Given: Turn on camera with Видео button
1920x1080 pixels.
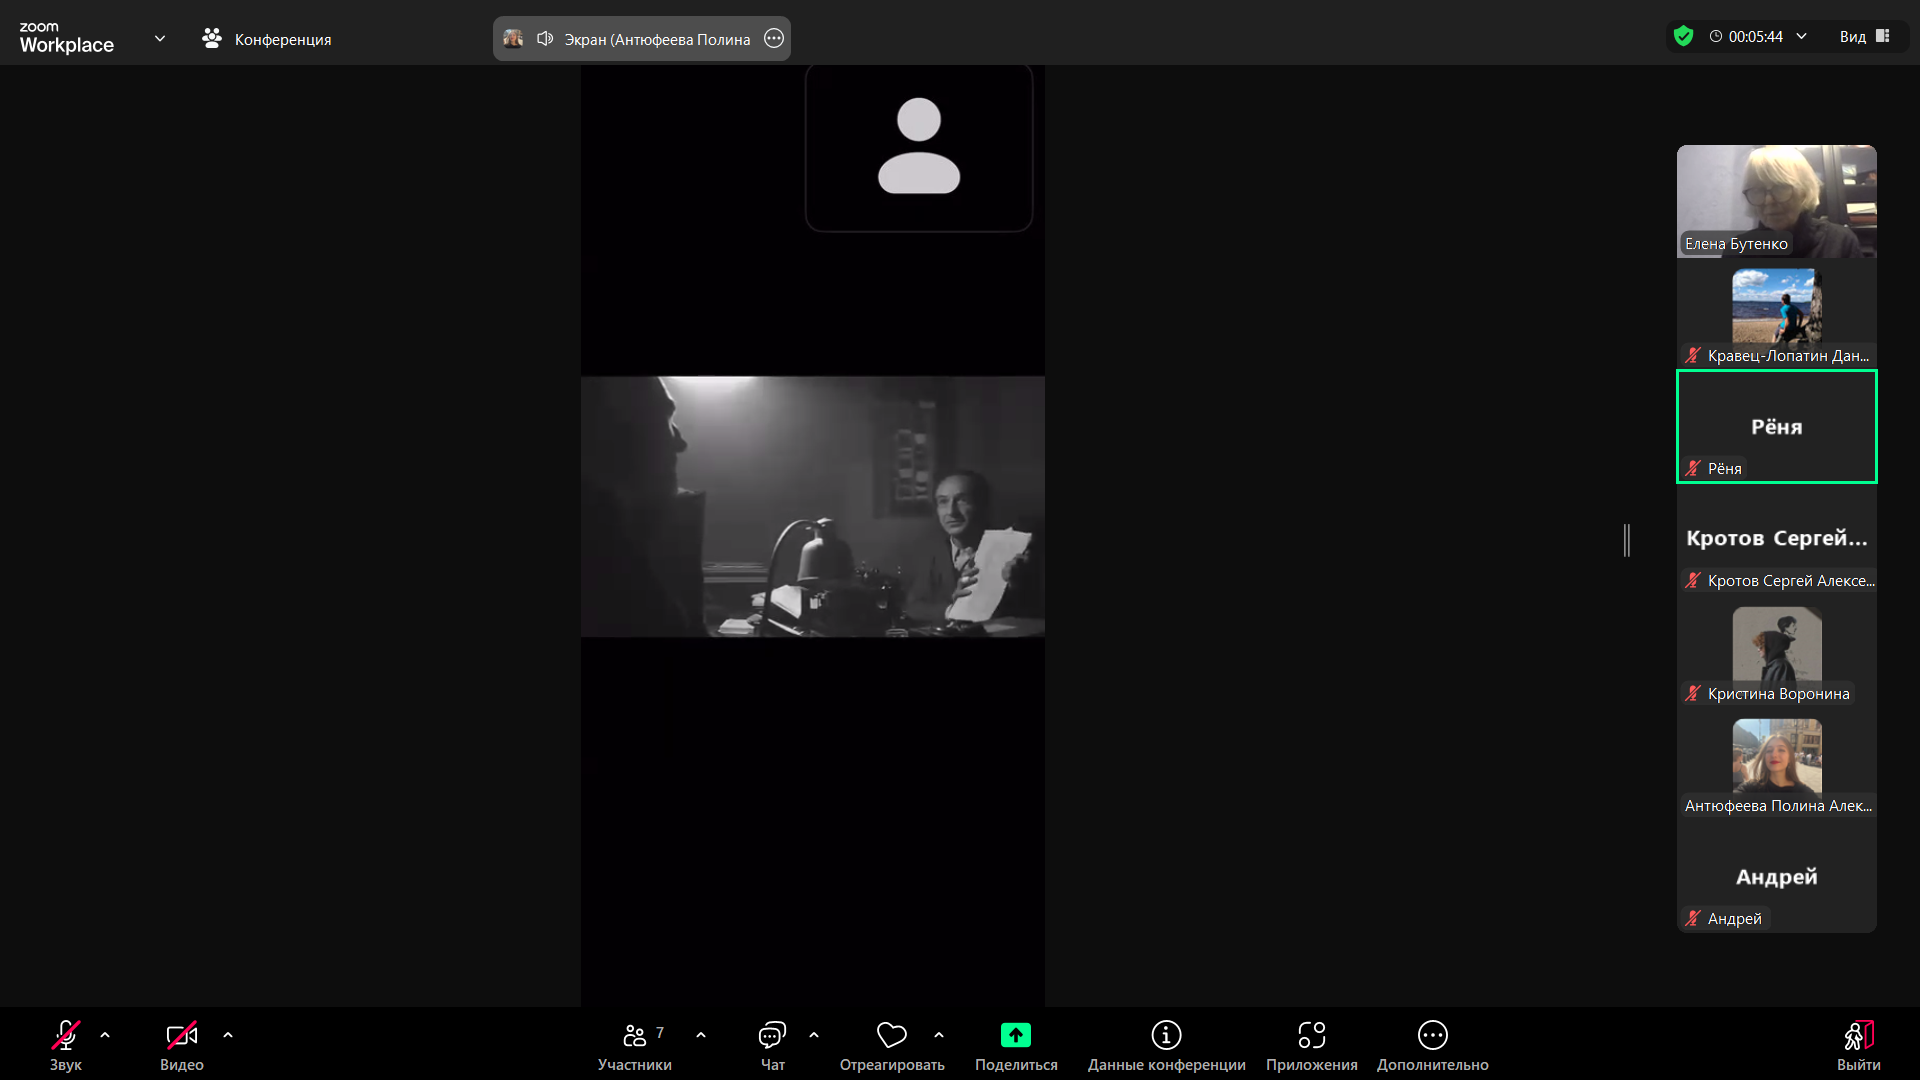Looking at the screenshot, I should (182, 1045).
